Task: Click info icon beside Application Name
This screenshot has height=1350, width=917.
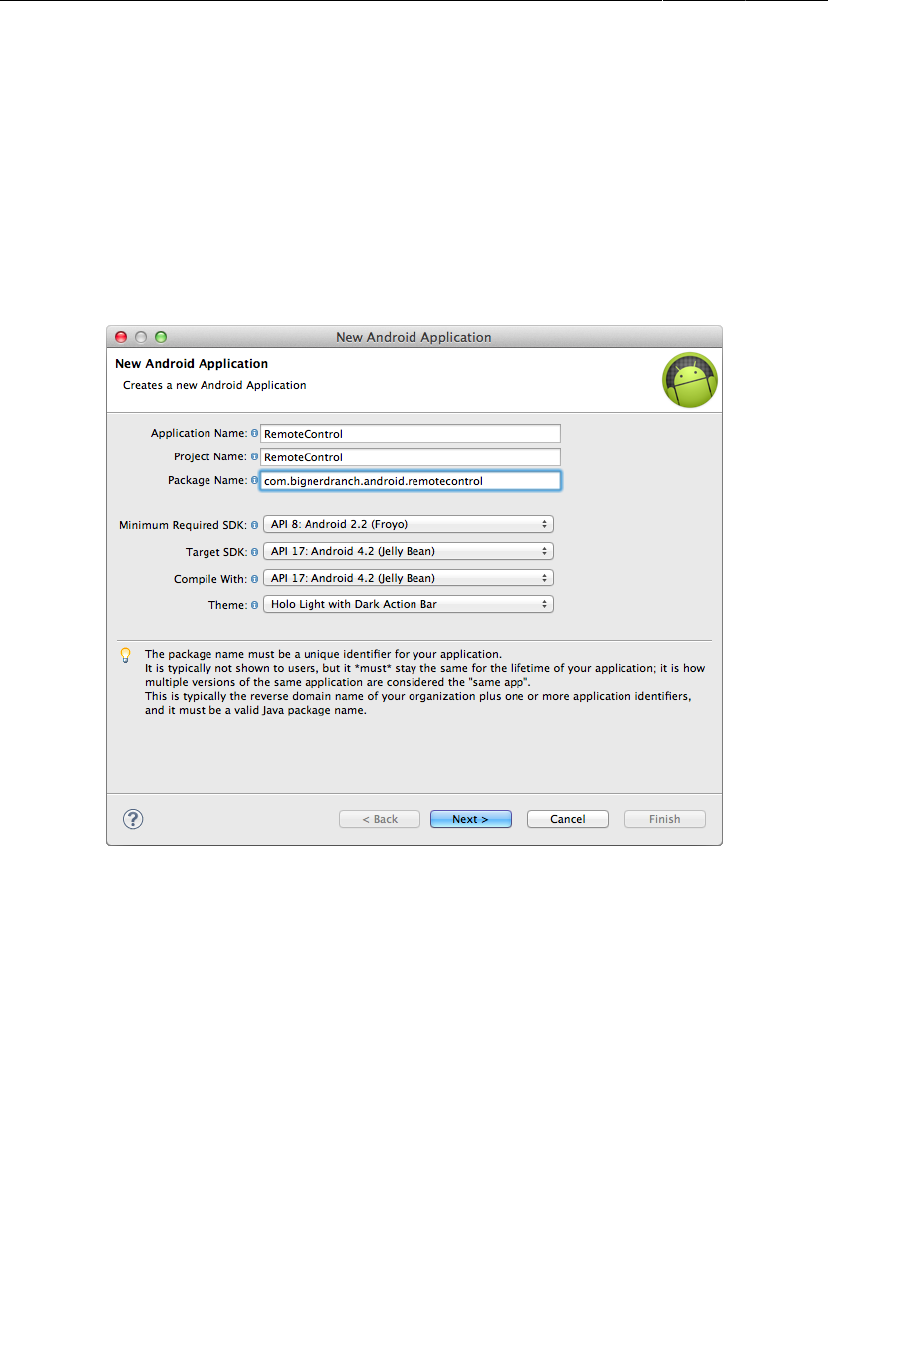Action: pyautogui.click(x=254, y=433)
